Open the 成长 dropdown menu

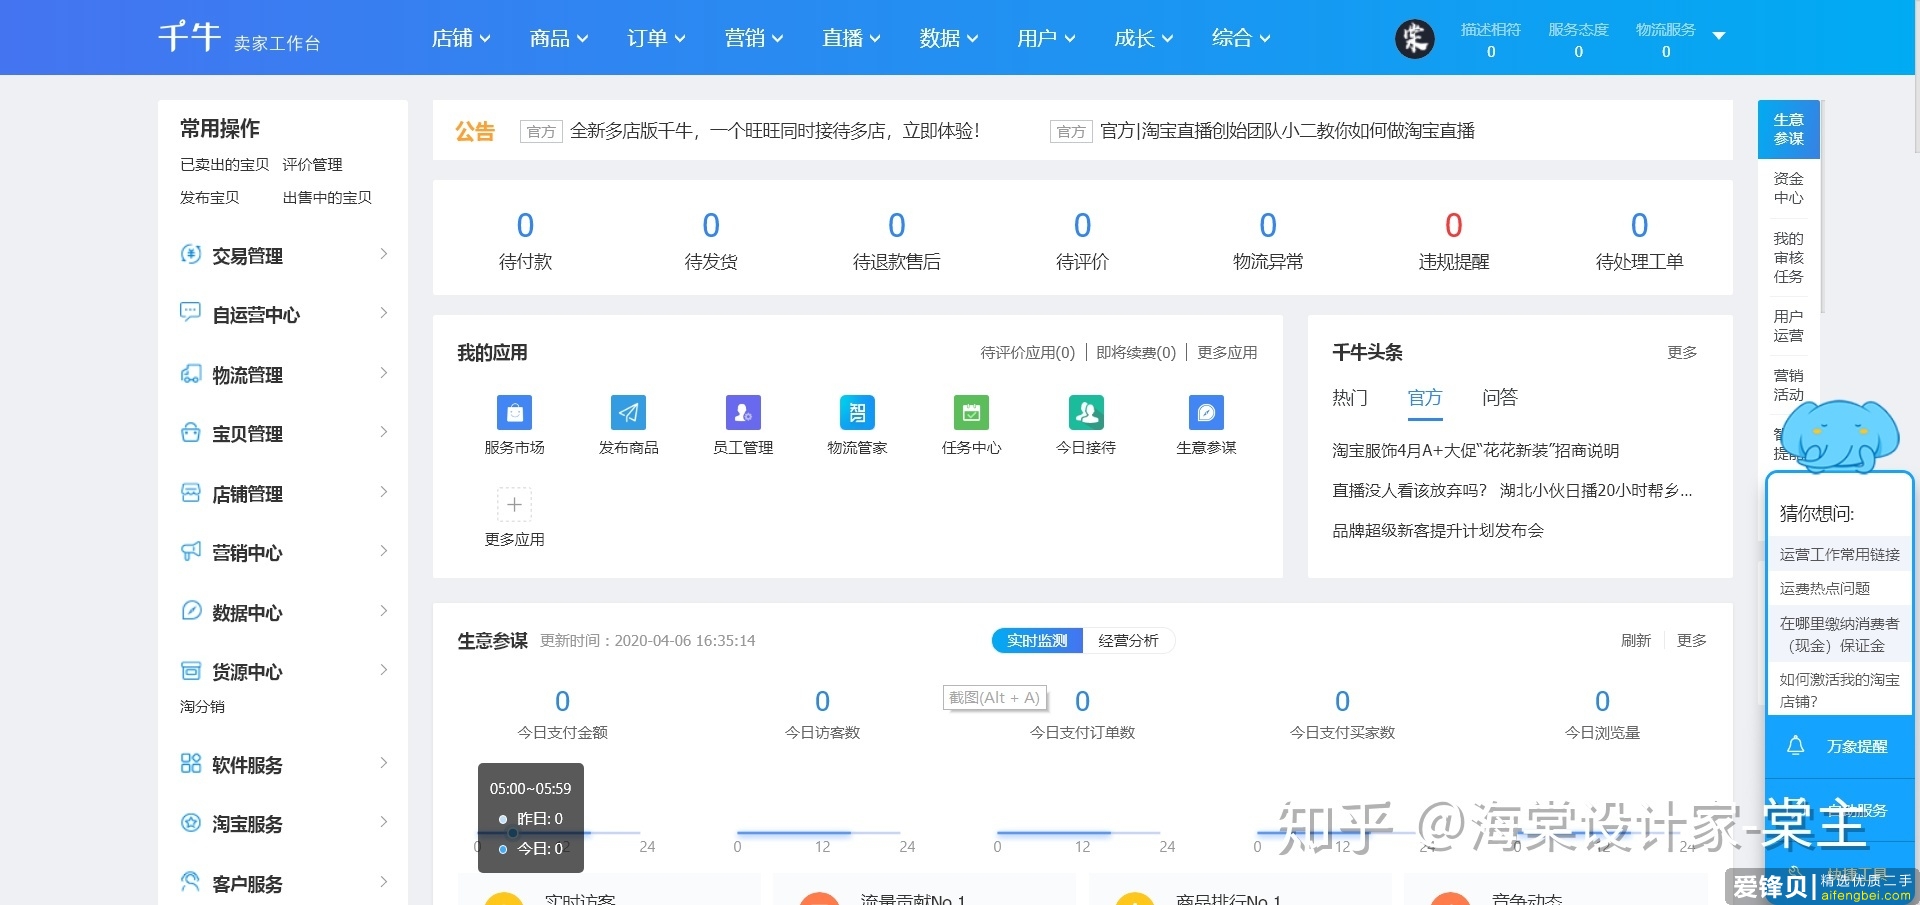point(1144,38)
